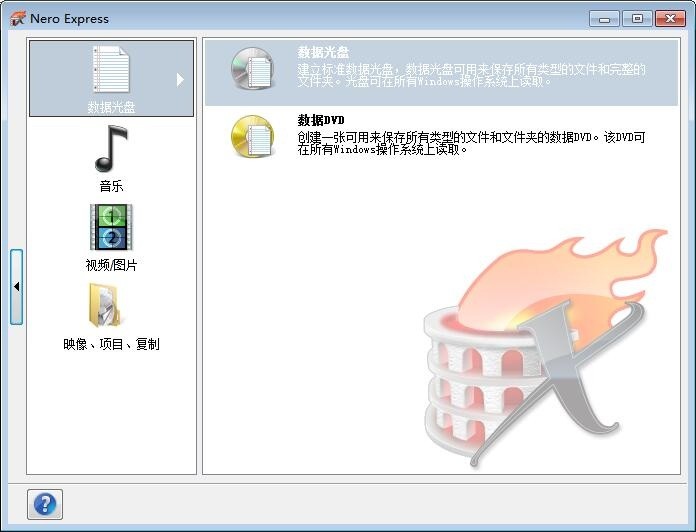Expand the white arrow beside 数据光盘 category
696x532 pixels.
(x=180, y=79)
